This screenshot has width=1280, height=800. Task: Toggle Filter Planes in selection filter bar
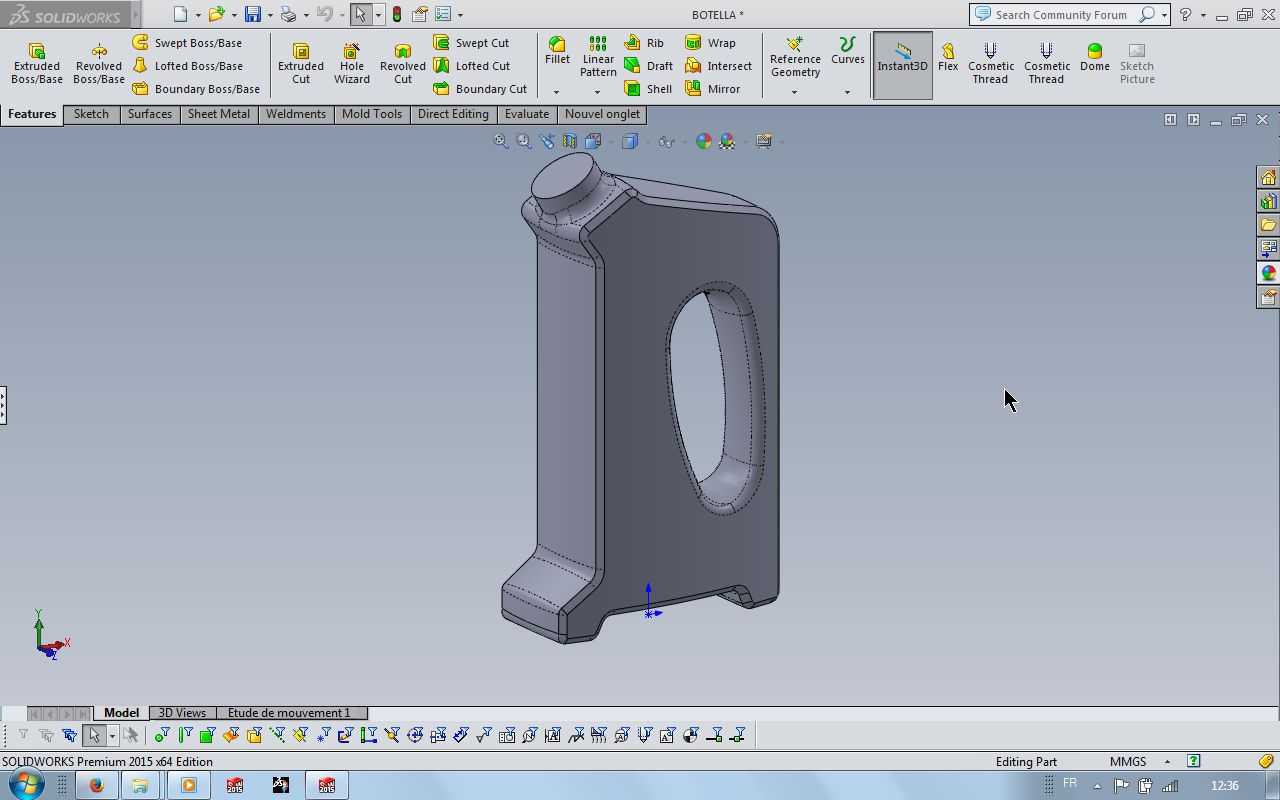[300, 736]
